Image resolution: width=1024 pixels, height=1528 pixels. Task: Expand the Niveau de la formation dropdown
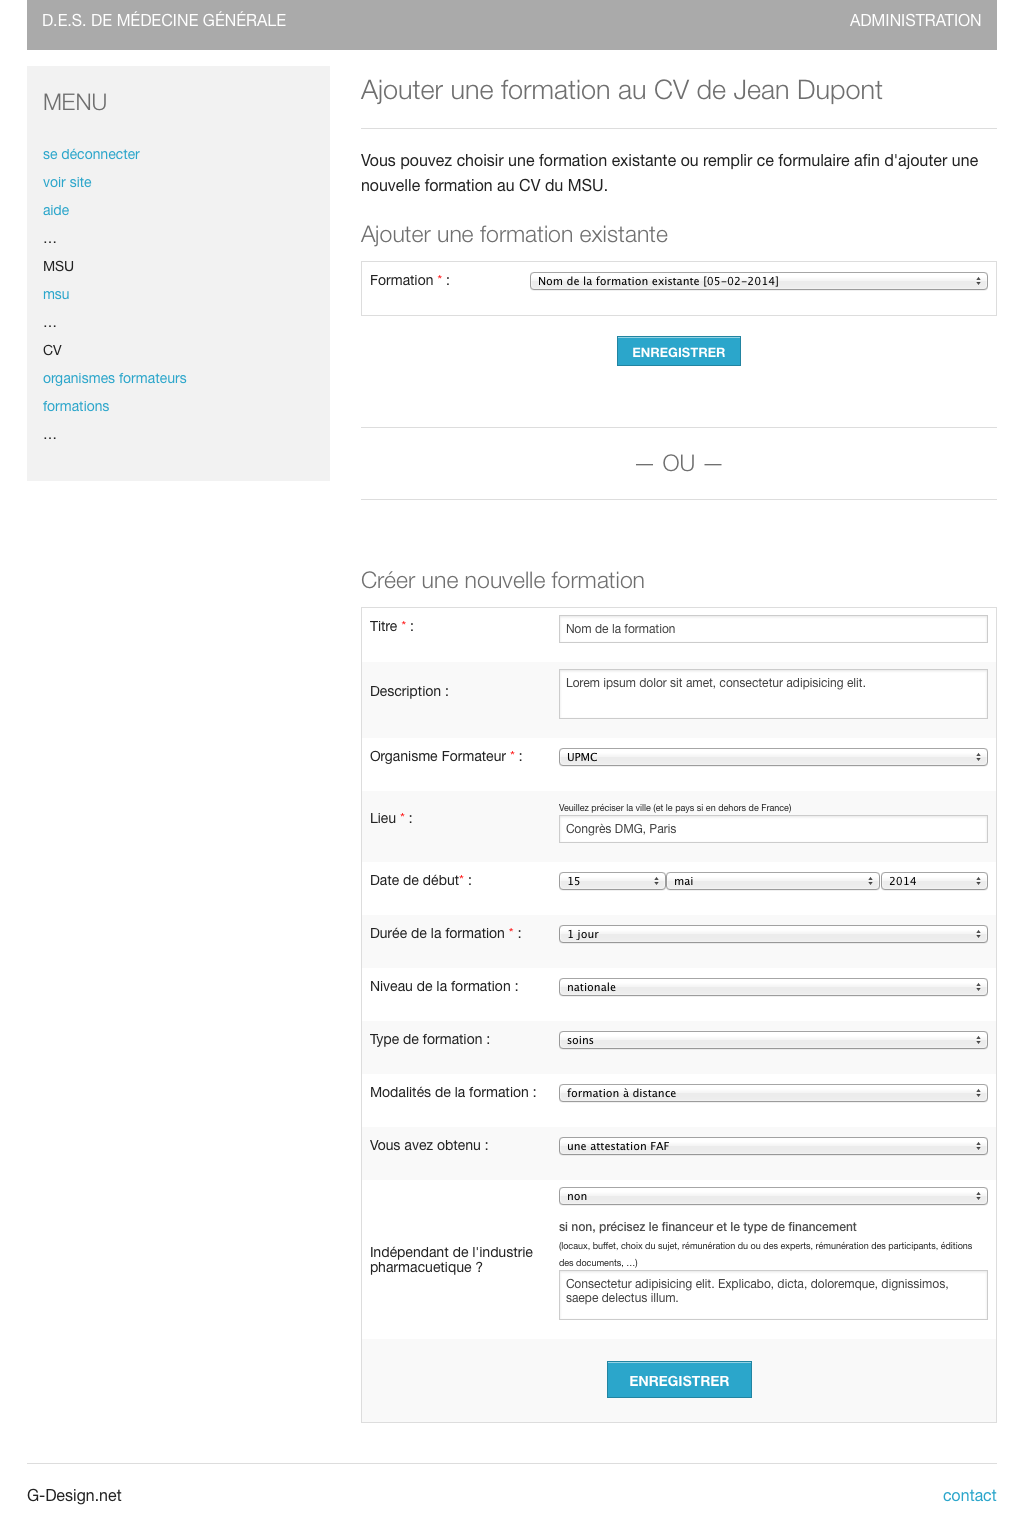click(772, 987)
